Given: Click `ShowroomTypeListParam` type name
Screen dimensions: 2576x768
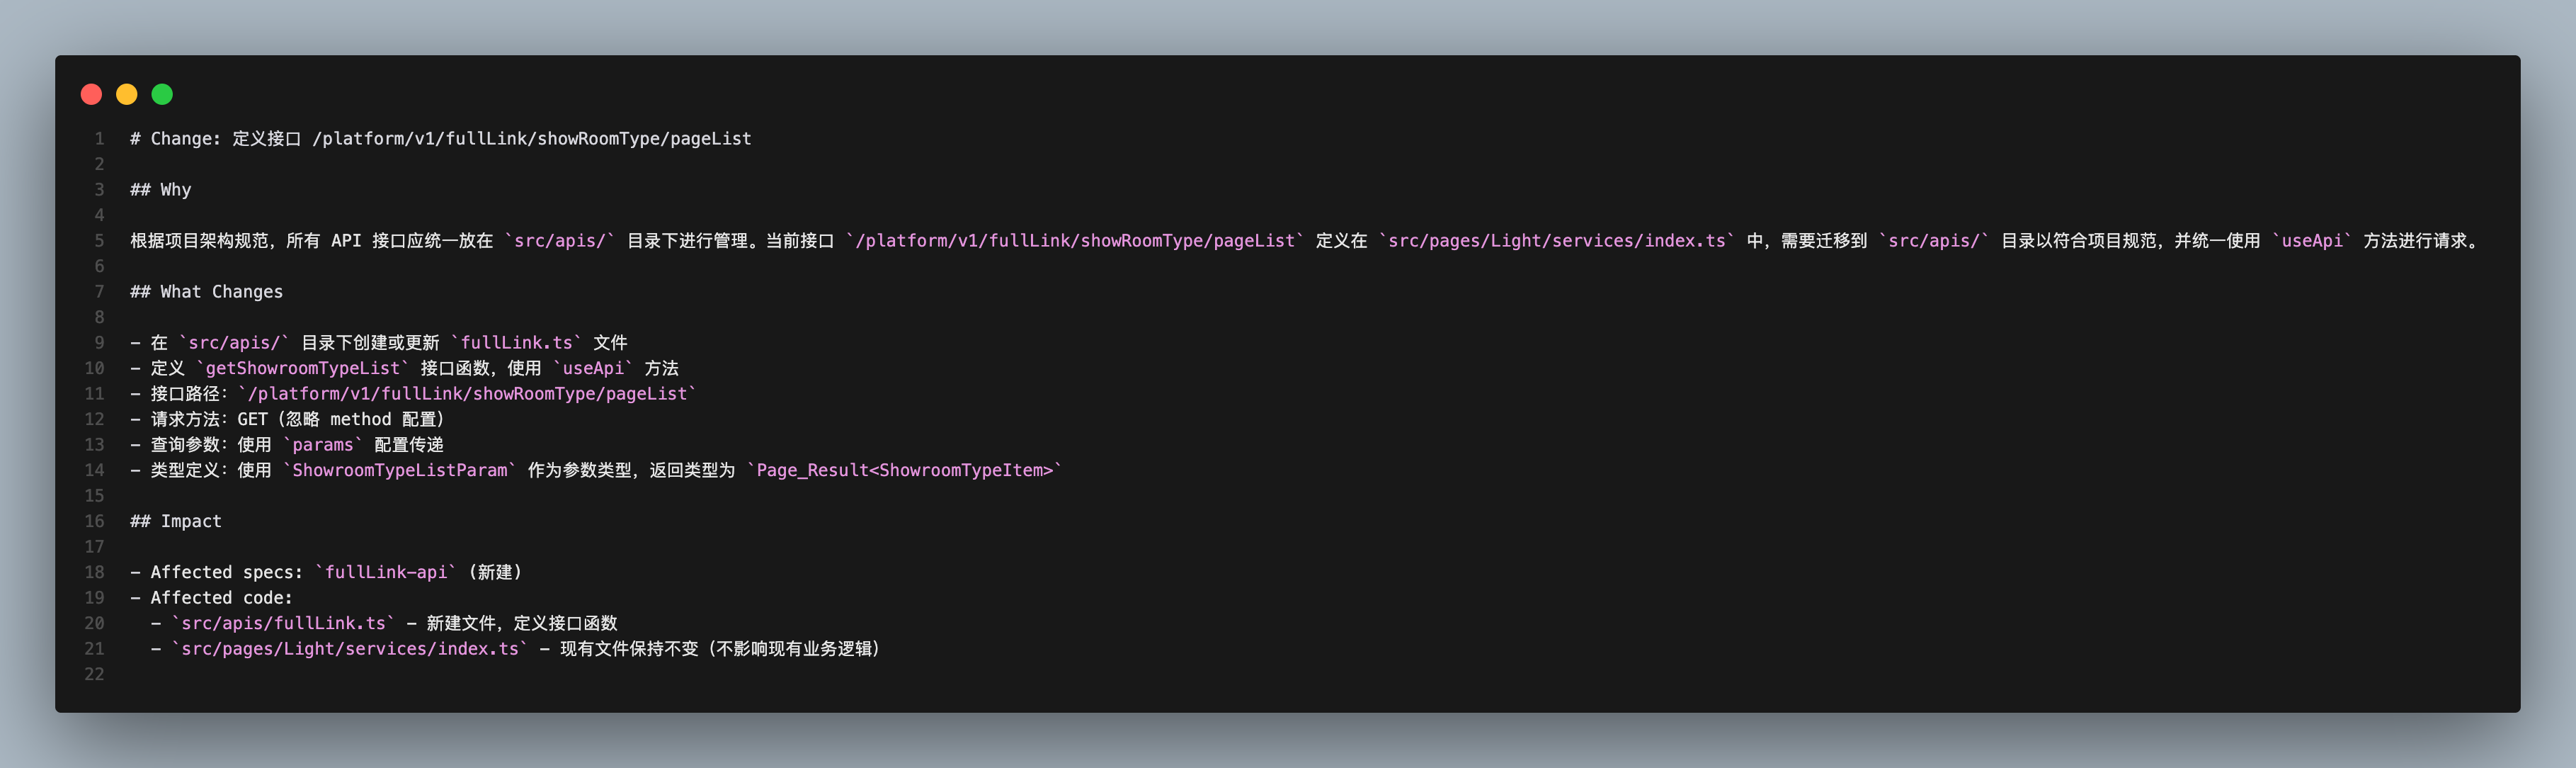Looking at the screenshot, I should (400, 470).
